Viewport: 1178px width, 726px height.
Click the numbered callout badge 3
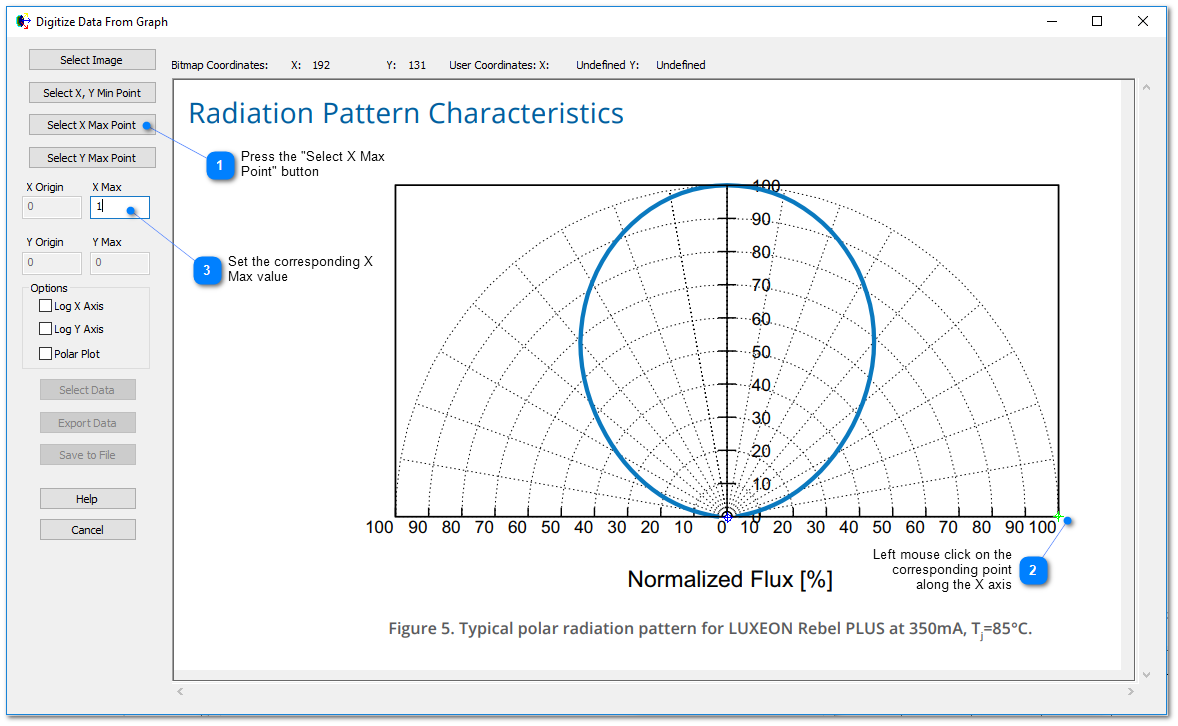tap(207, 270)
